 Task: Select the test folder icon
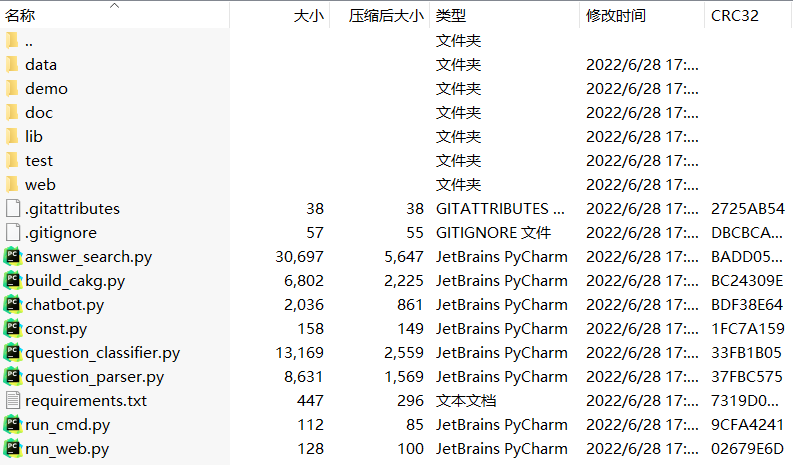[x=12, y=160]
